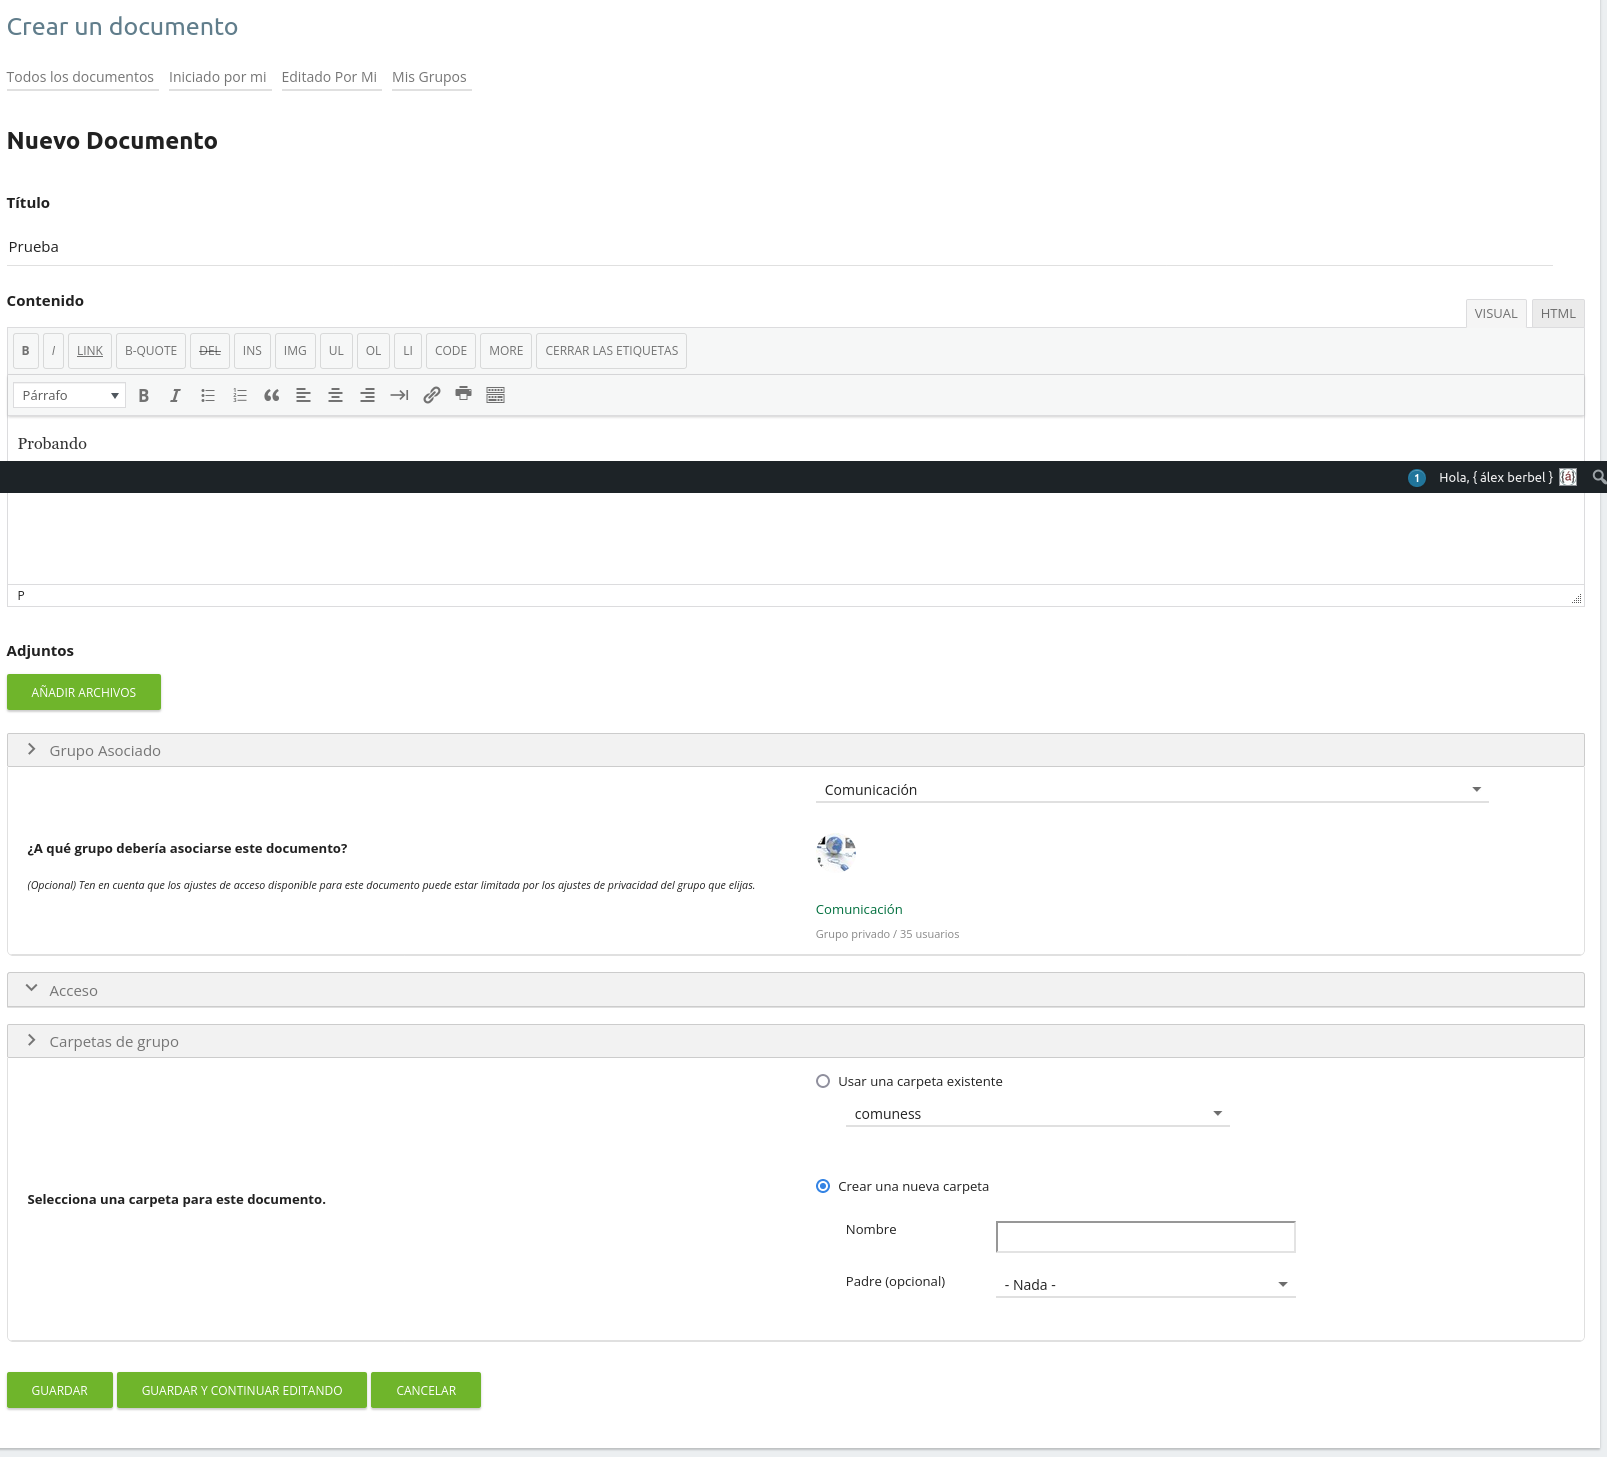Click the Nombre folder name input field
Image resolution: width=1607 pixels, height=1457 pixels.
click(1145, 1237)
